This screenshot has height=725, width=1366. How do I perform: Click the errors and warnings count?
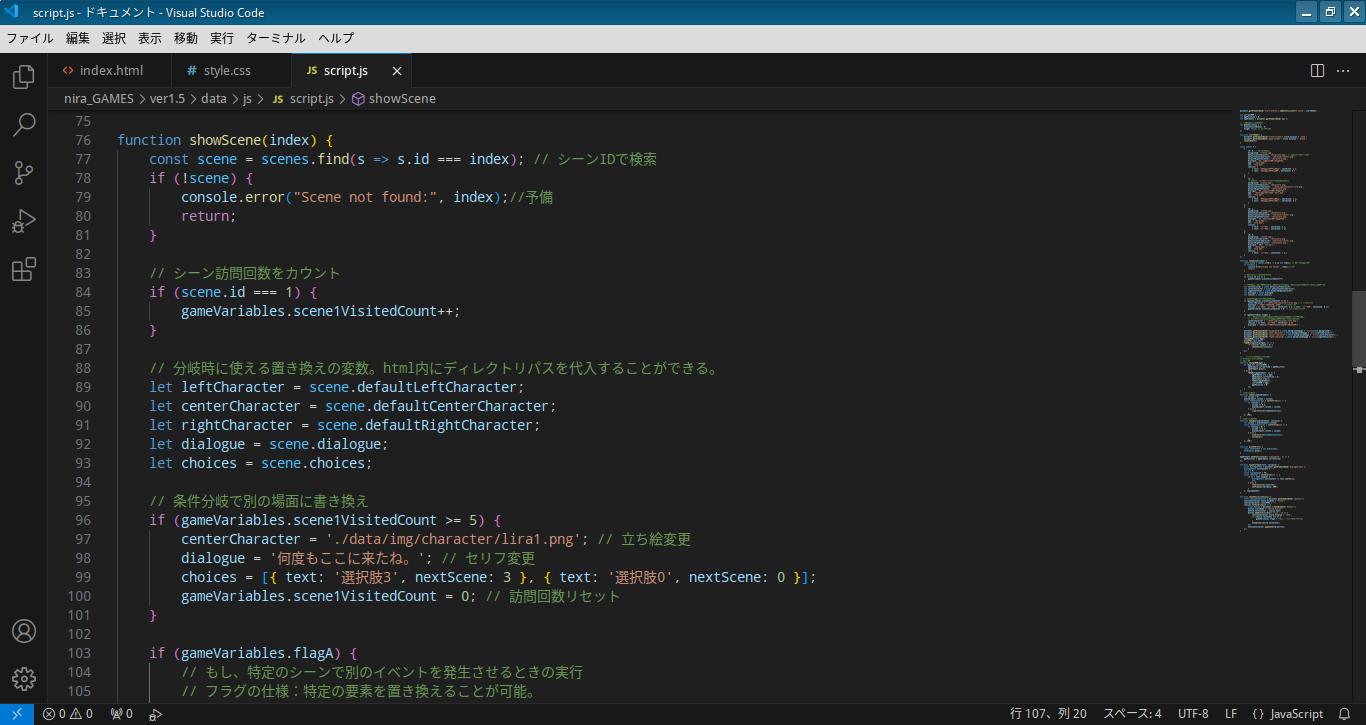(68, 714)
